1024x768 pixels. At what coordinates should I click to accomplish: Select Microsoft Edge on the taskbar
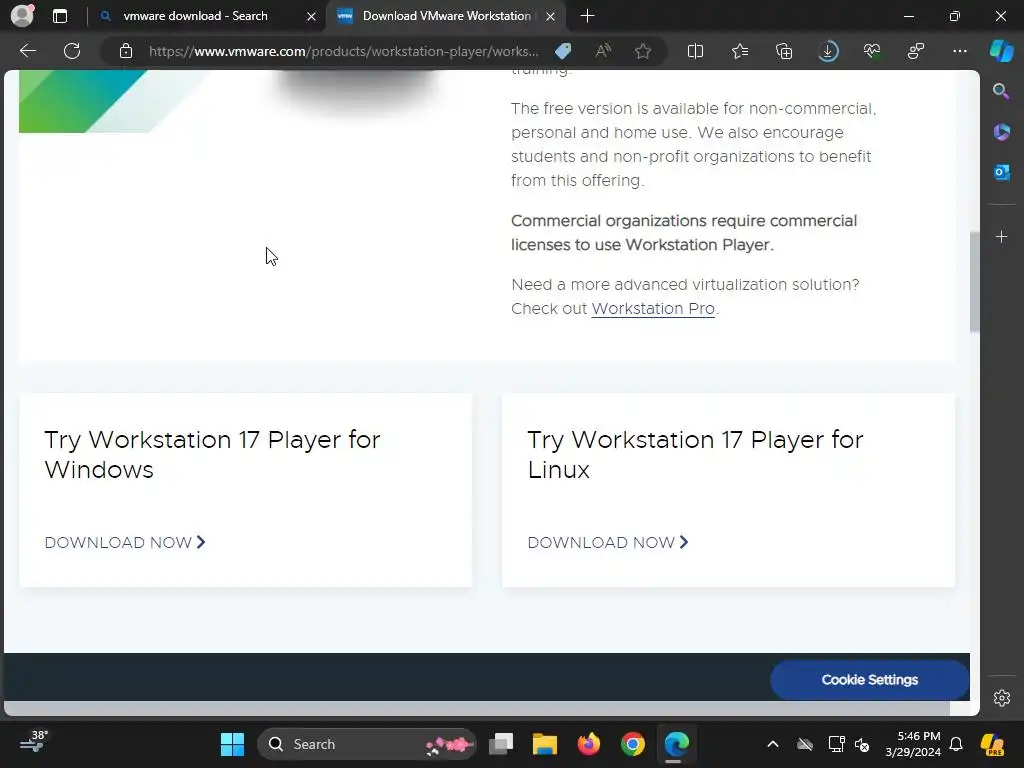point(677,744)
